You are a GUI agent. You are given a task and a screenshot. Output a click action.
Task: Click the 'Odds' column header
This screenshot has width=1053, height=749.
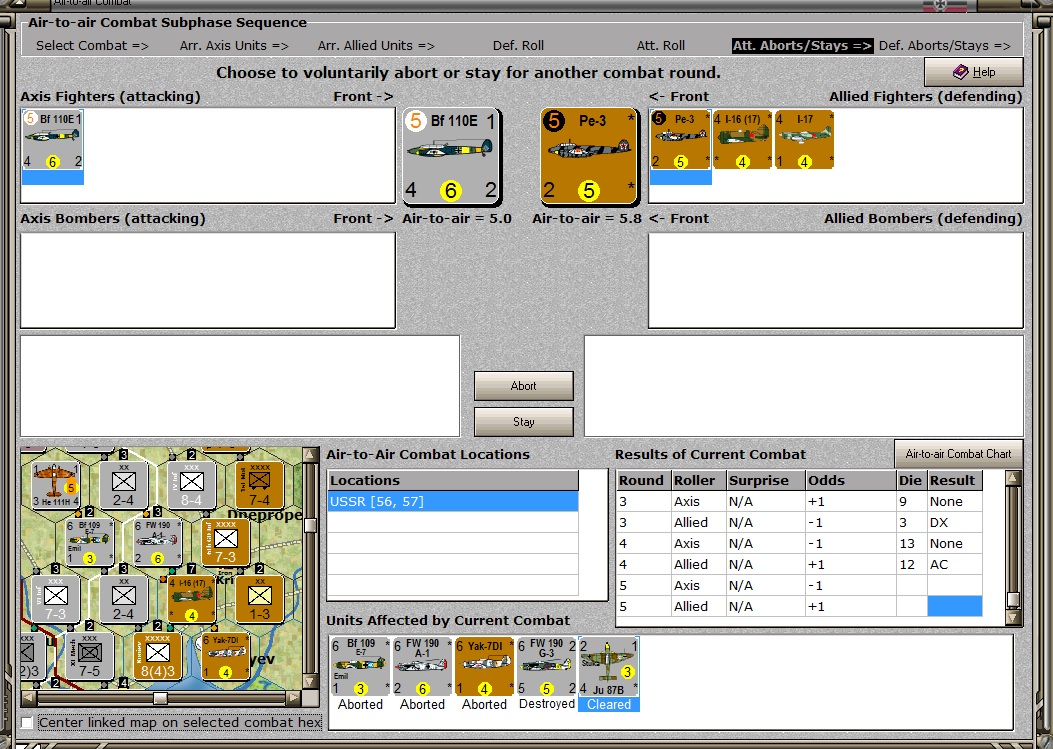point(851,480)
